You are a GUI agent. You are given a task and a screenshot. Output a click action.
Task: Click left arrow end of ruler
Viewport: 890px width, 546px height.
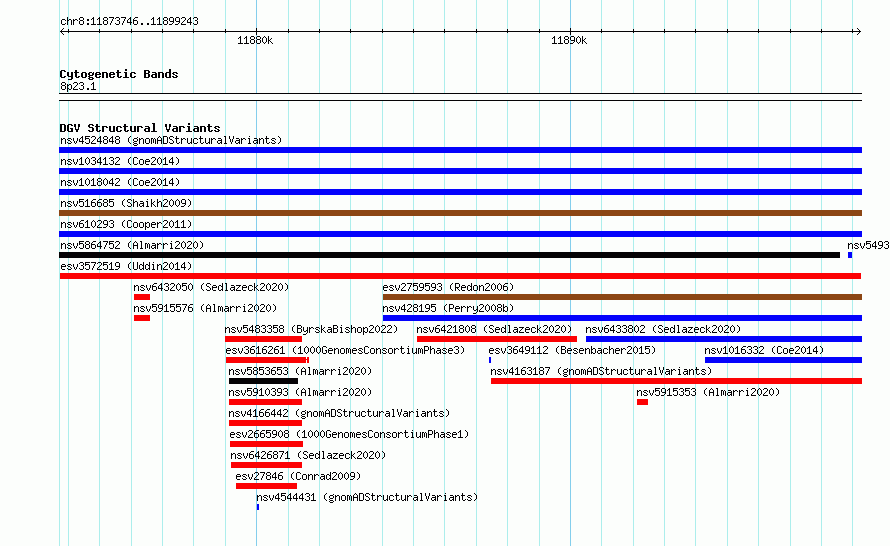(62, 31)
